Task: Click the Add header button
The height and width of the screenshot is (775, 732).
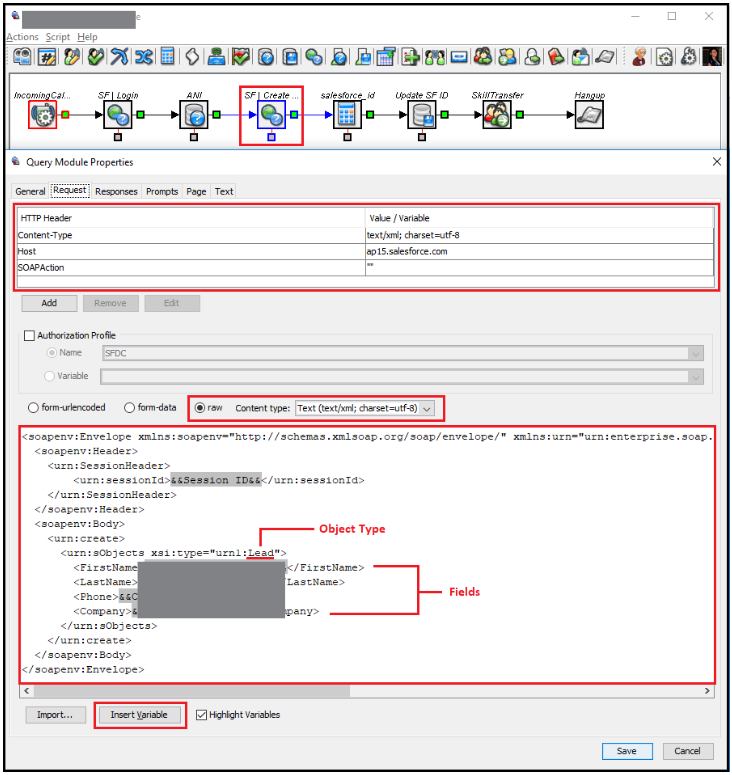Action: [49, 303]
